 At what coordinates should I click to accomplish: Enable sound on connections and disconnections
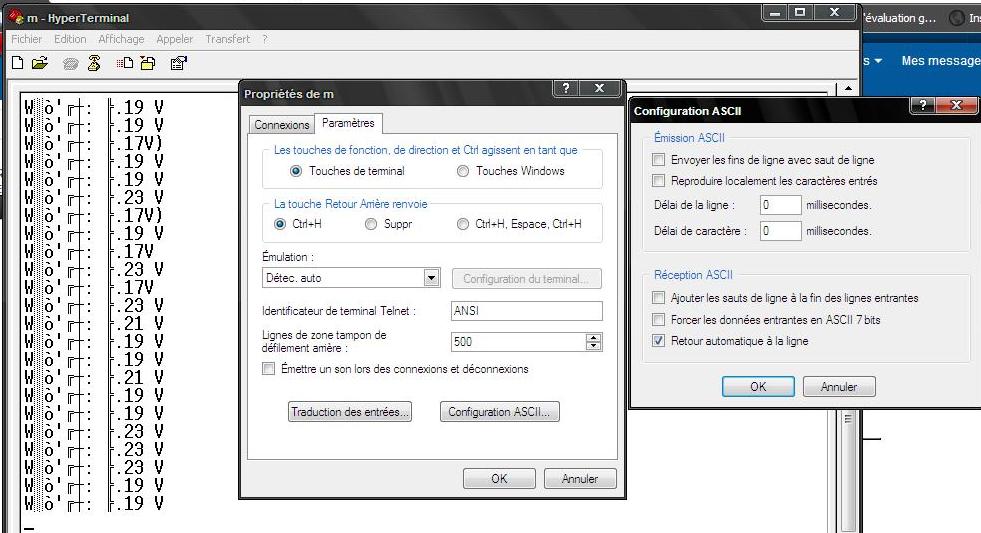(x=268, y=368)
